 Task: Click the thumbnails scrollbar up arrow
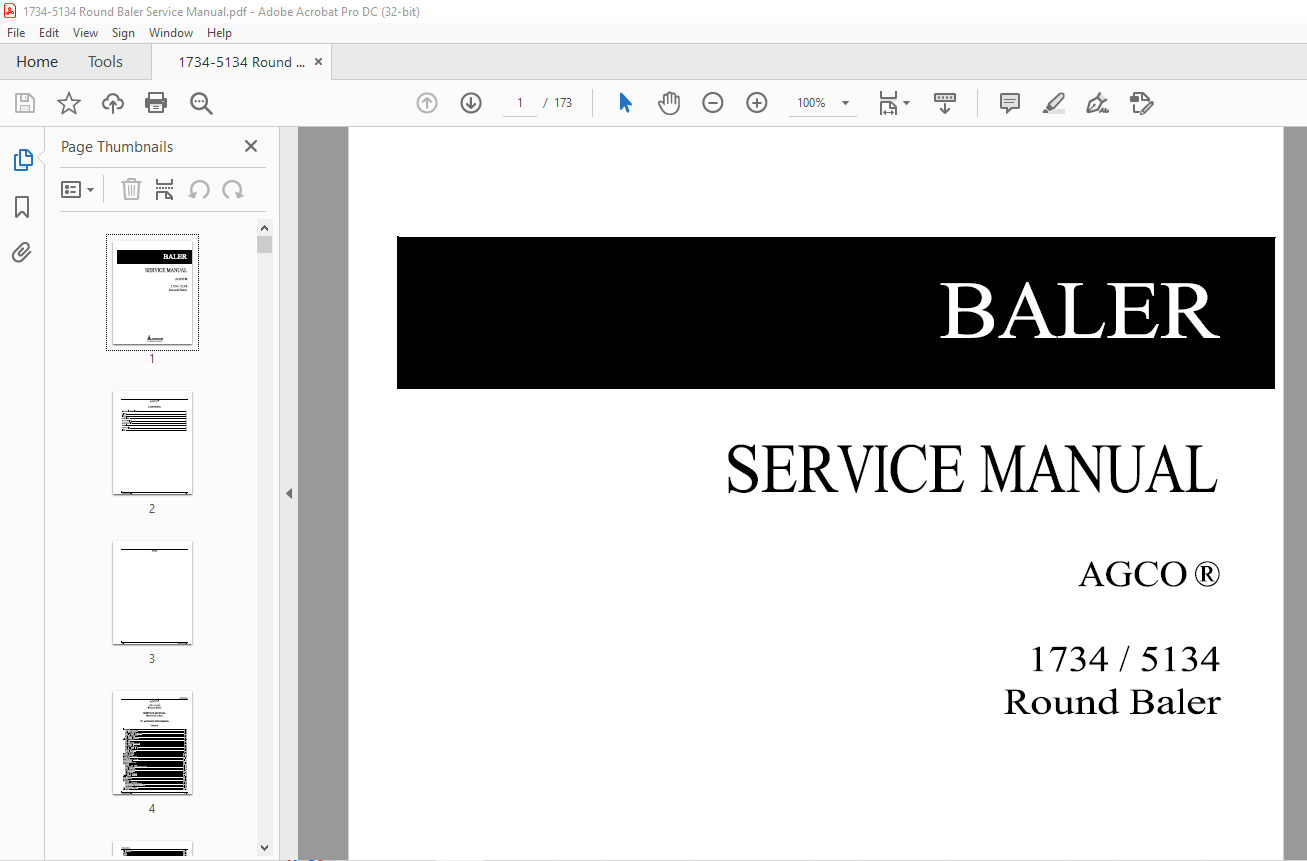pyautogui.click(x=265, y=227)
